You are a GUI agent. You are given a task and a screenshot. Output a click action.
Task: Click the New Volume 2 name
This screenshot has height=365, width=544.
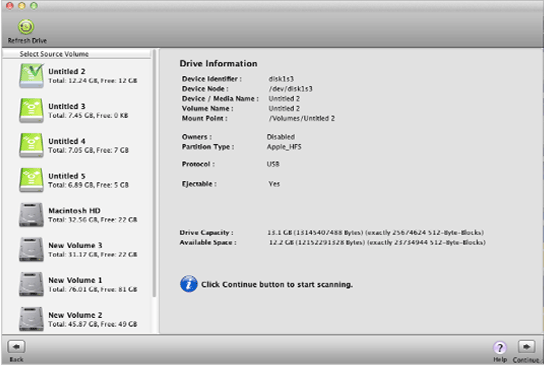tap(75, 315)
